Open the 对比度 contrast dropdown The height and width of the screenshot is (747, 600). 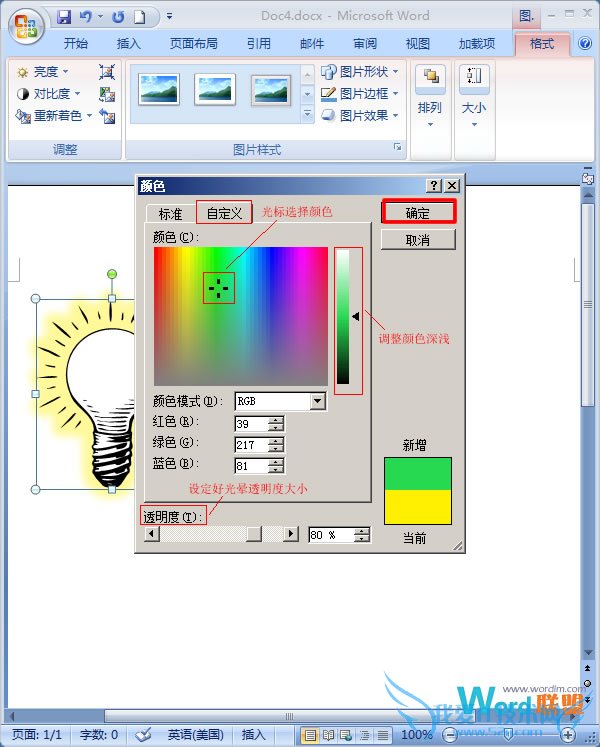(x=48, y=94)
